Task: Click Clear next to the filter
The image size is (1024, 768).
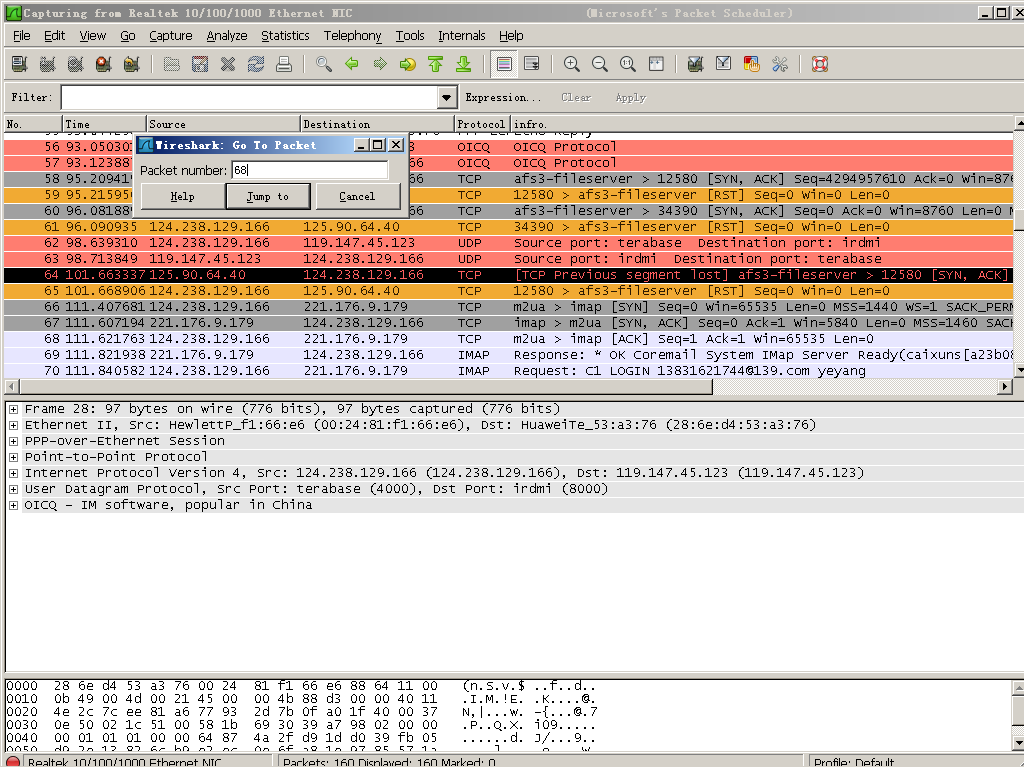Action: click(x=576, y=97)
